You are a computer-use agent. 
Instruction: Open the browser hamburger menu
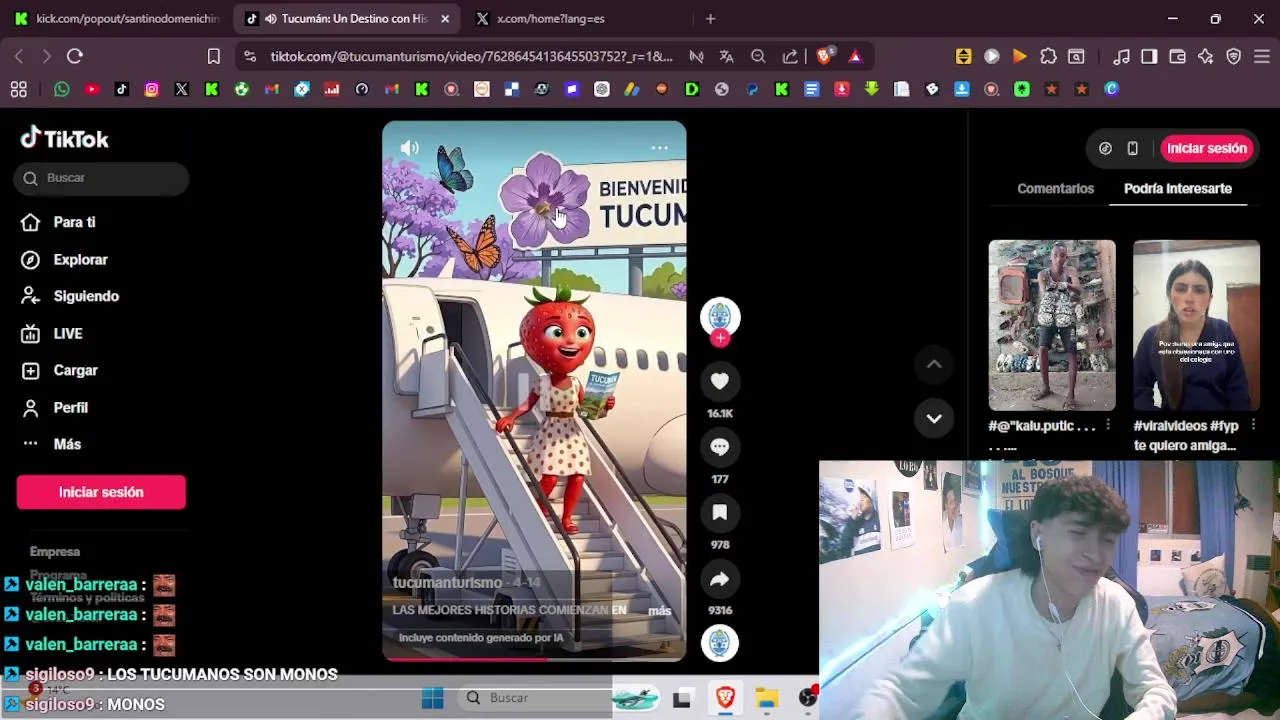coord(1261,57)
